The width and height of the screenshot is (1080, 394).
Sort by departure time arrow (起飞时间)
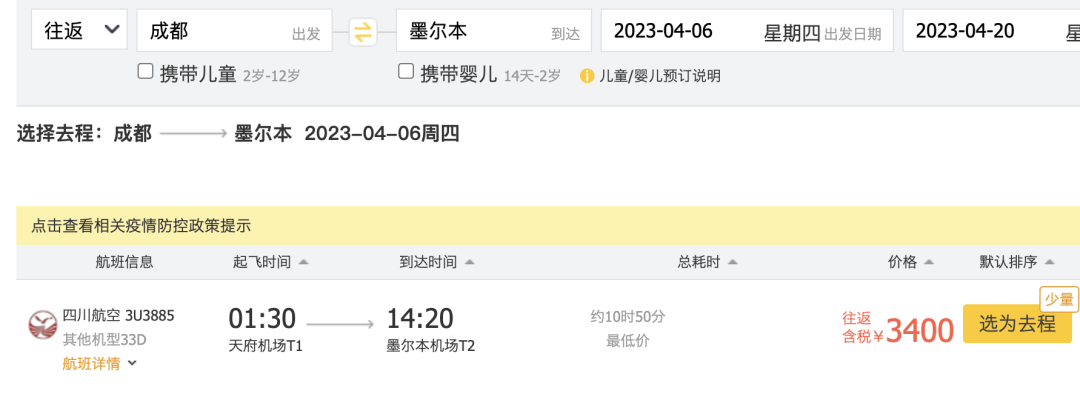click(x=304, y=262)
